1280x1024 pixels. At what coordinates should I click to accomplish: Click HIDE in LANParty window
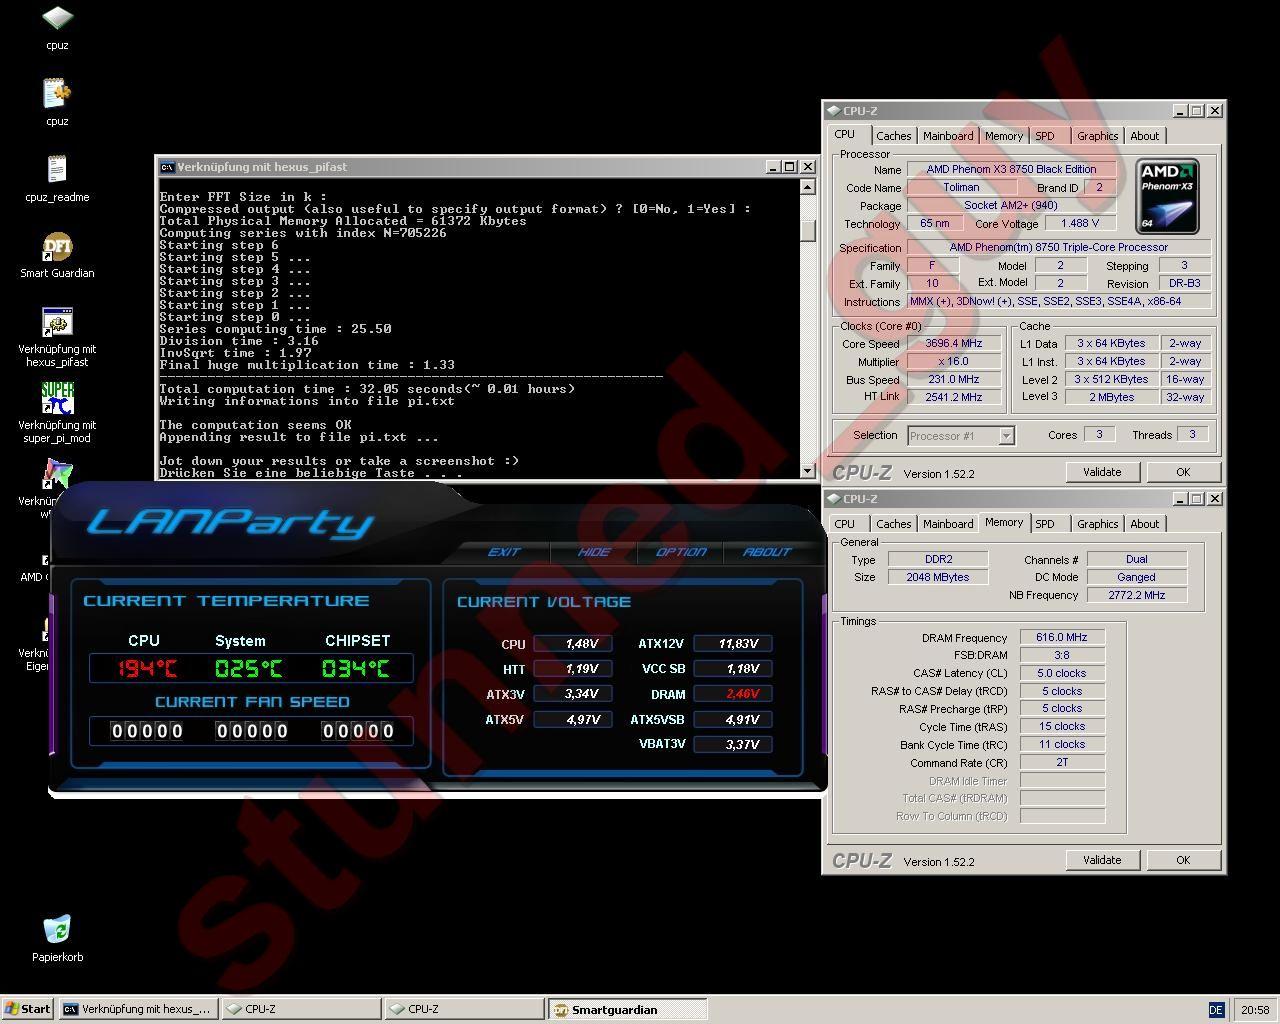pyautogui.click(x=594, y=552)
